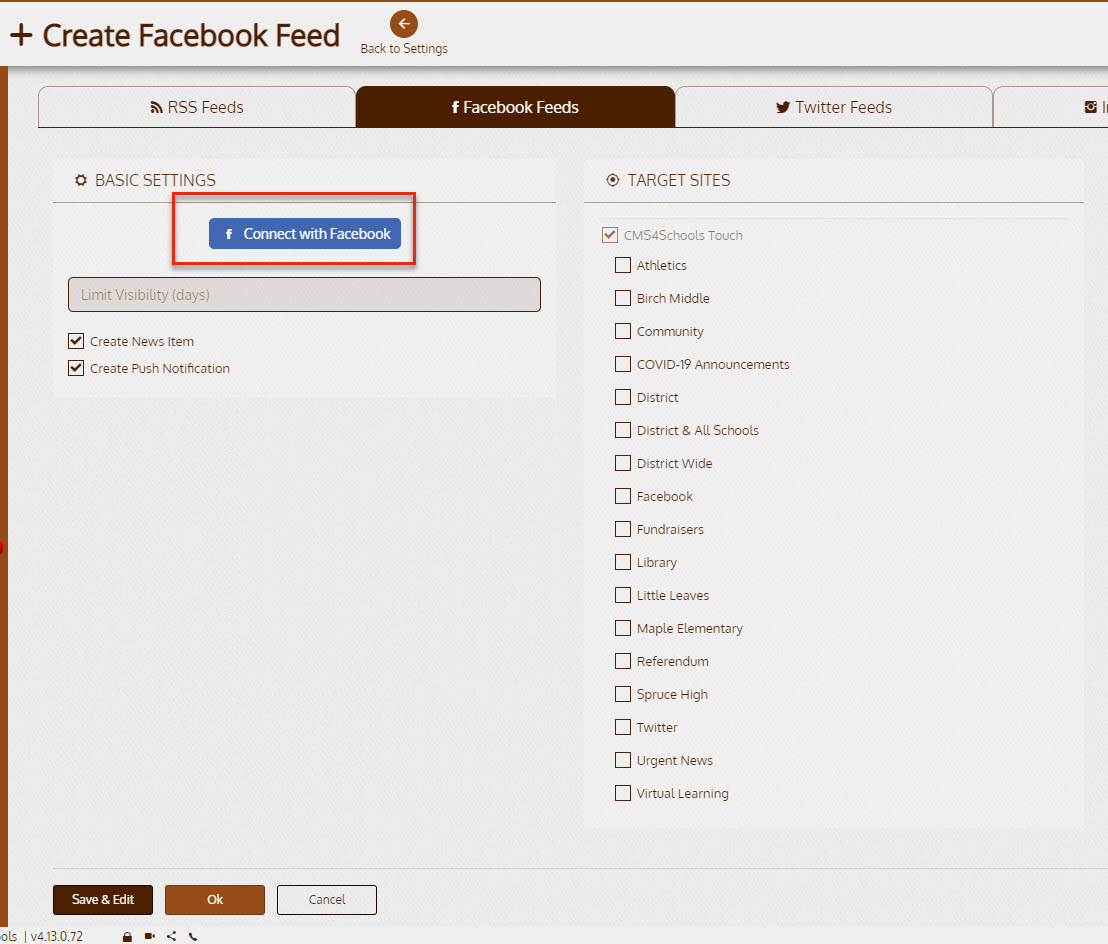The width and height of the screenshot is (1108, 944).
Task: Check the Birch Middle target site
Action: (623, 298)
